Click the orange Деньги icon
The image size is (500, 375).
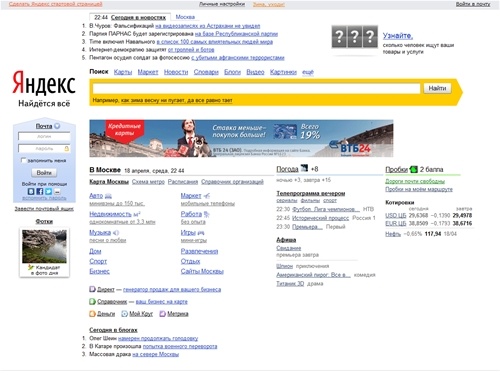pos(92,314)
